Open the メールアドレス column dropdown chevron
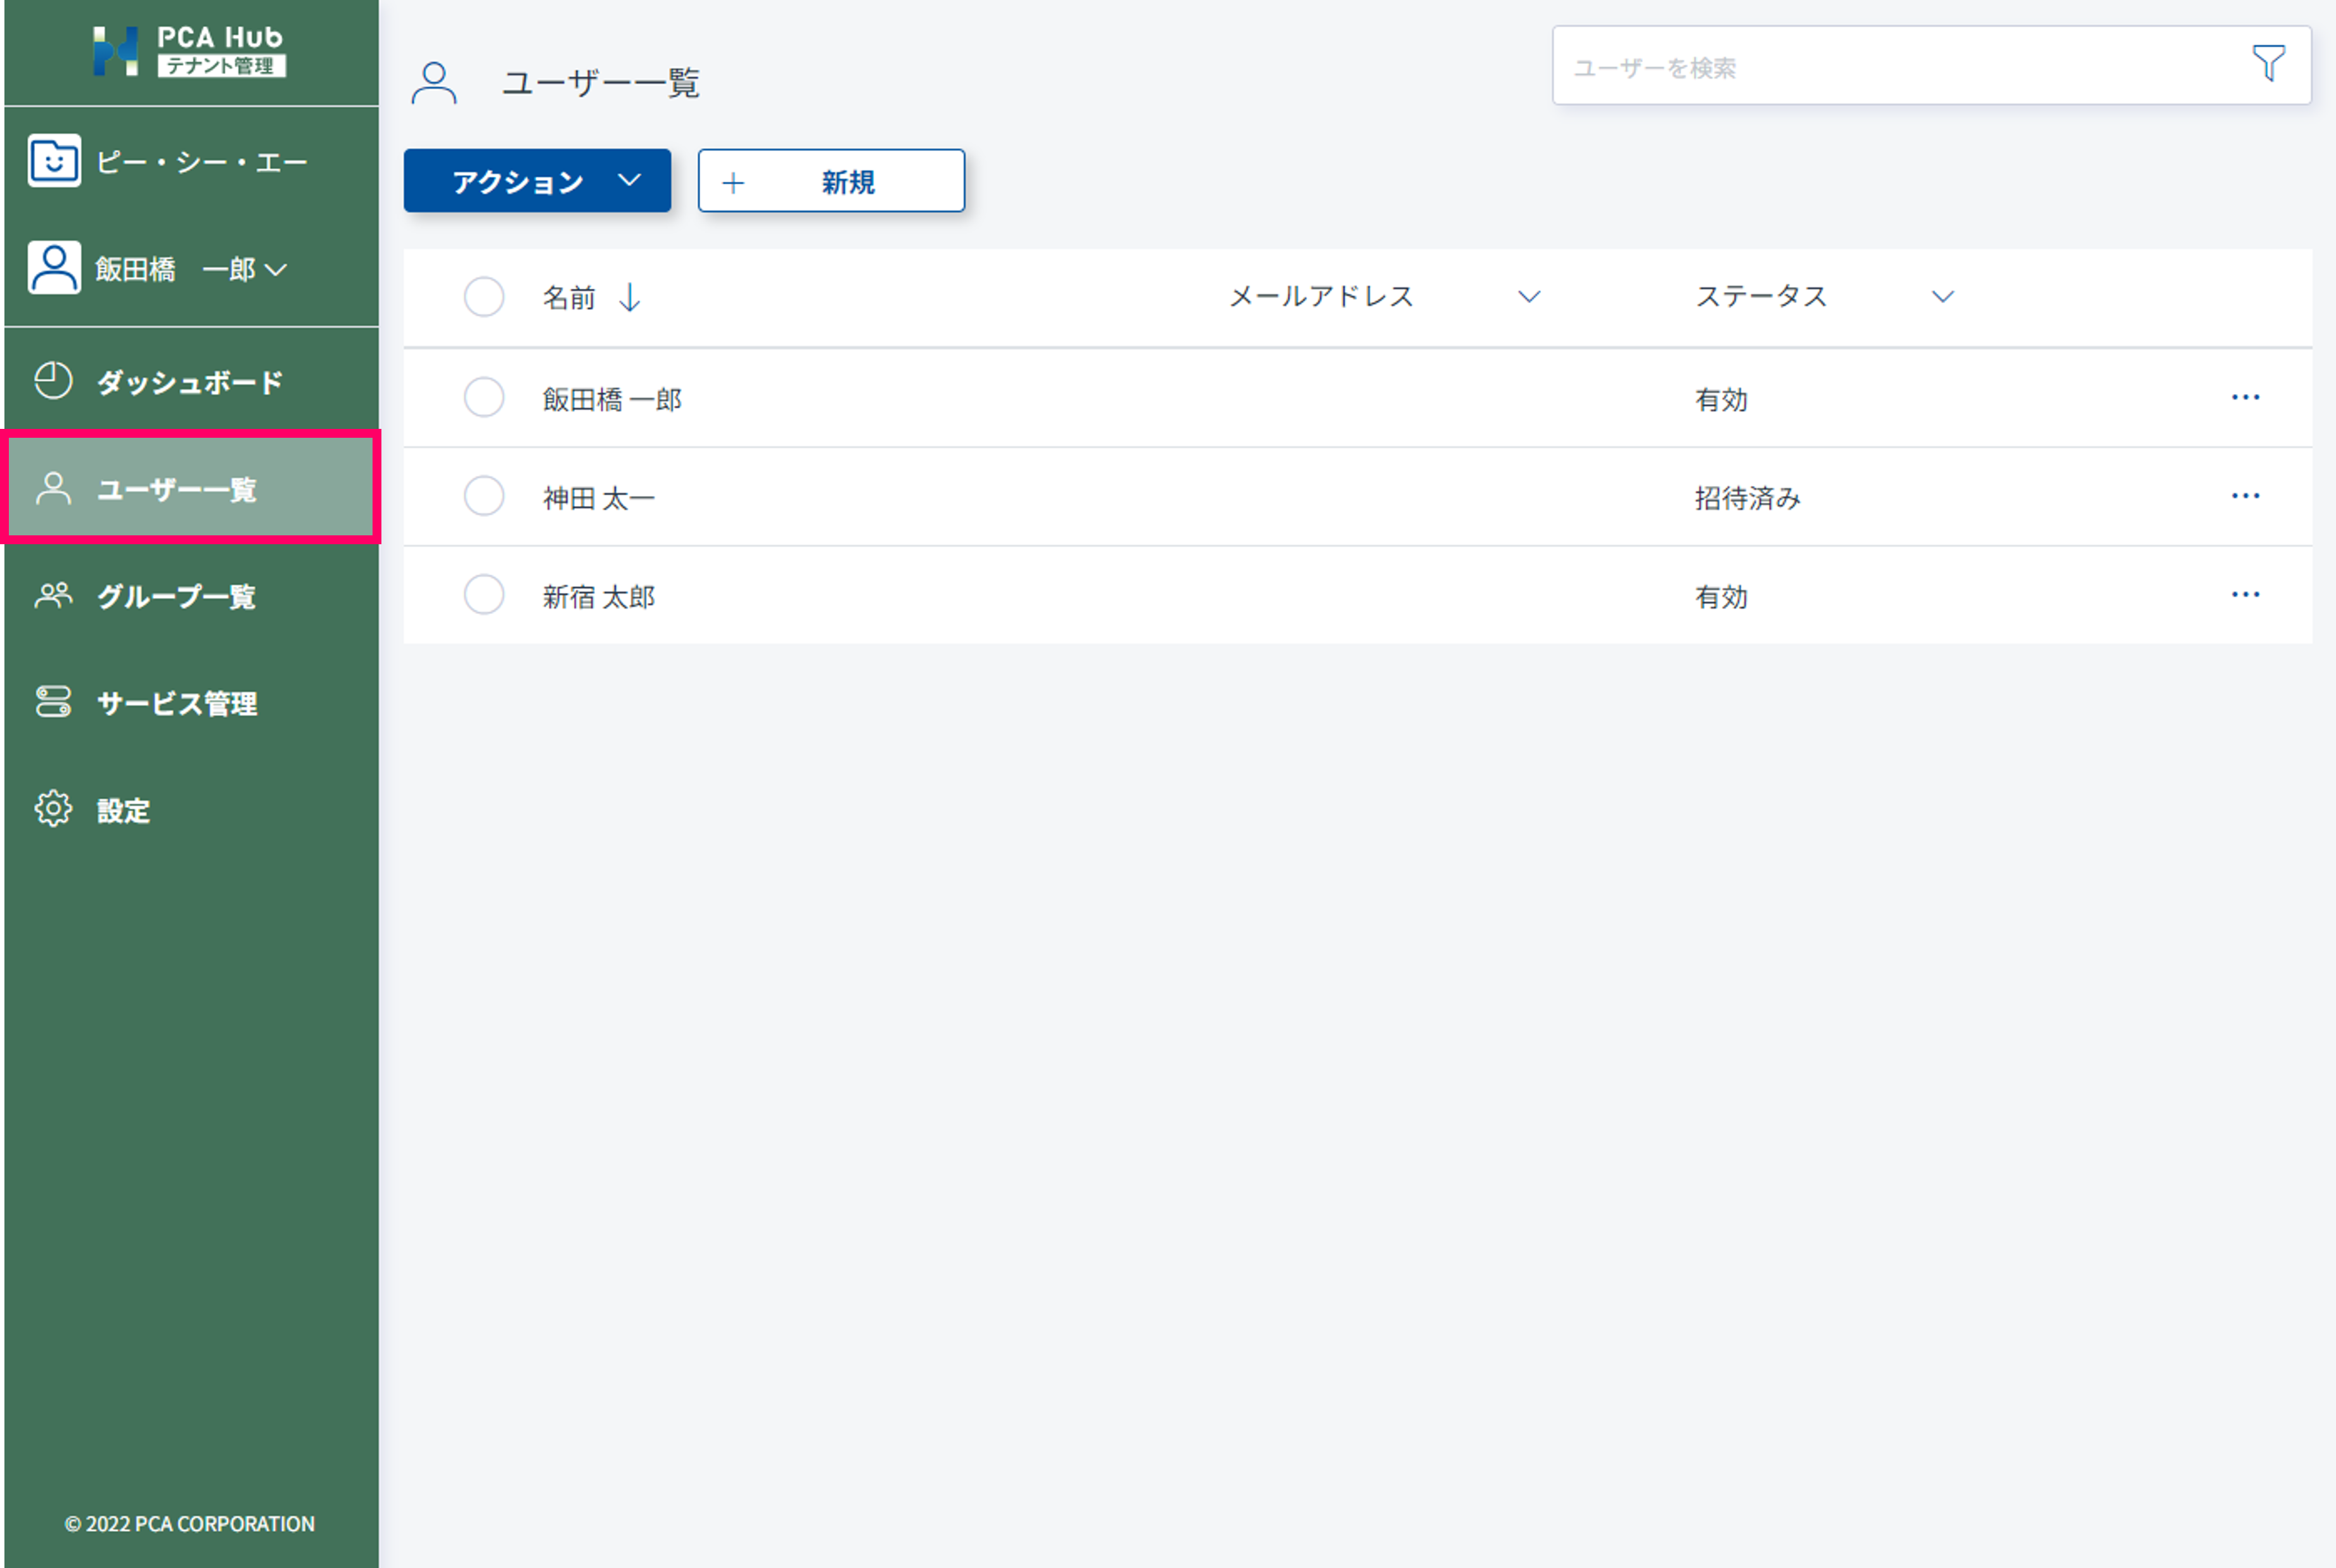The width and height of the screenshot is (2336, 1568). point(1528,297)
